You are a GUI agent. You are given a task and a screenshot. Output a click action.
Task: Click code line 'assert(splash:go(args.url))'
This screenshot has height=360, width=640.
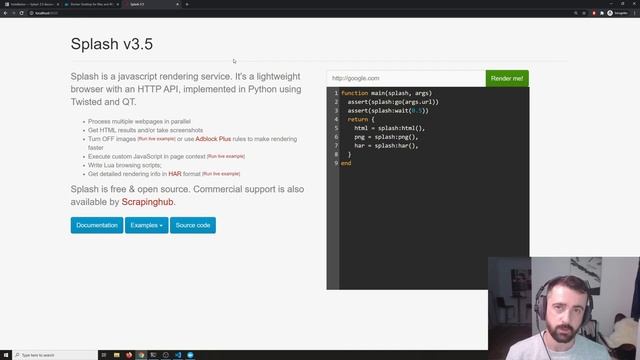[x=393, y=102]
